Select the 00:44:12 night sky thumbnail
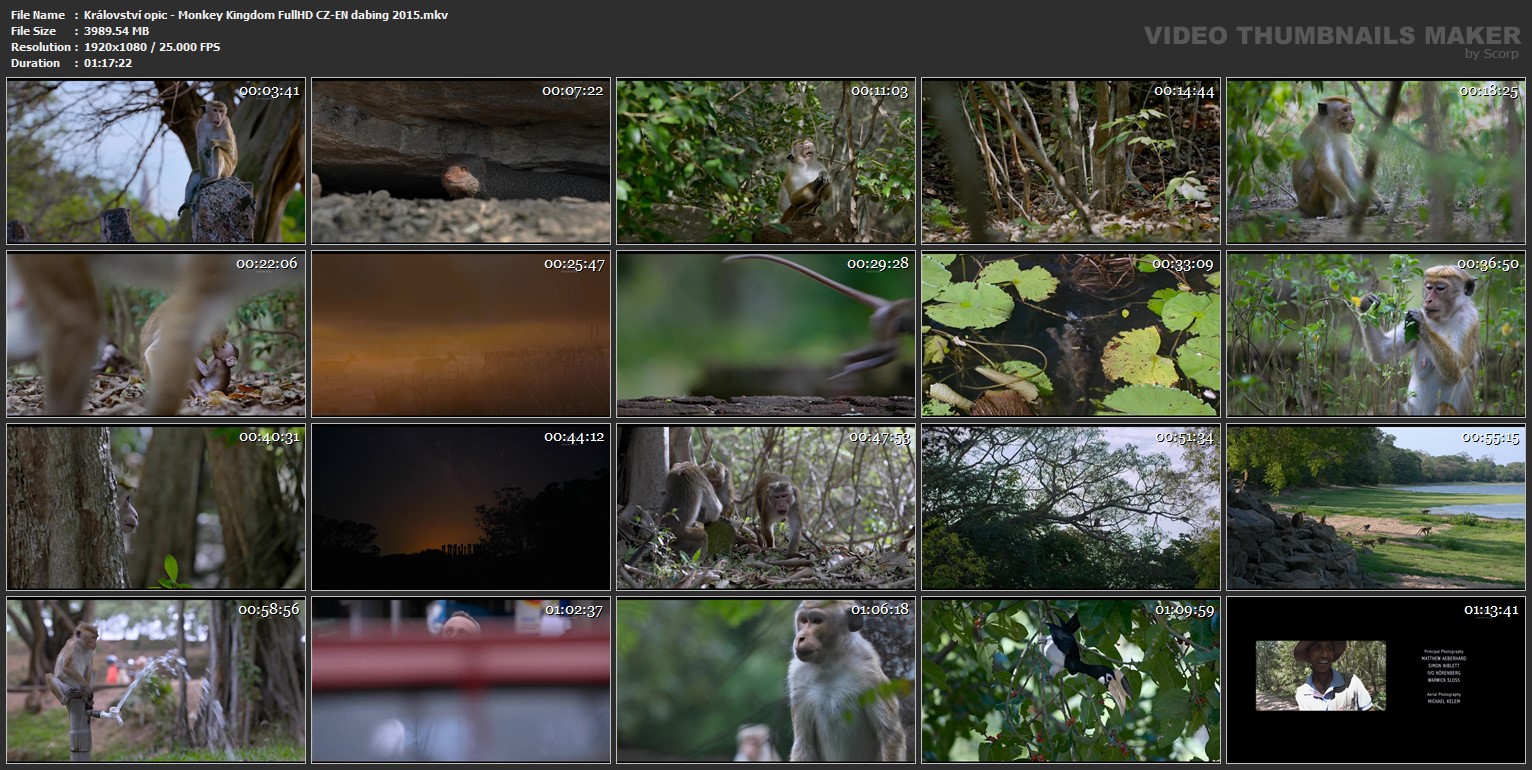 point(460,507)
